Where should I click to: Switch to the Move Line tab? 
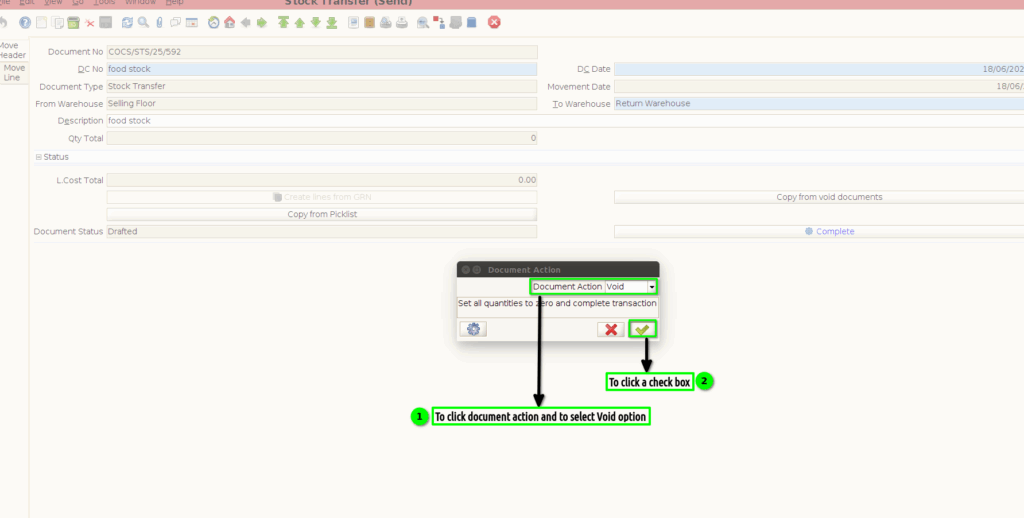click(x=13, y=73)
